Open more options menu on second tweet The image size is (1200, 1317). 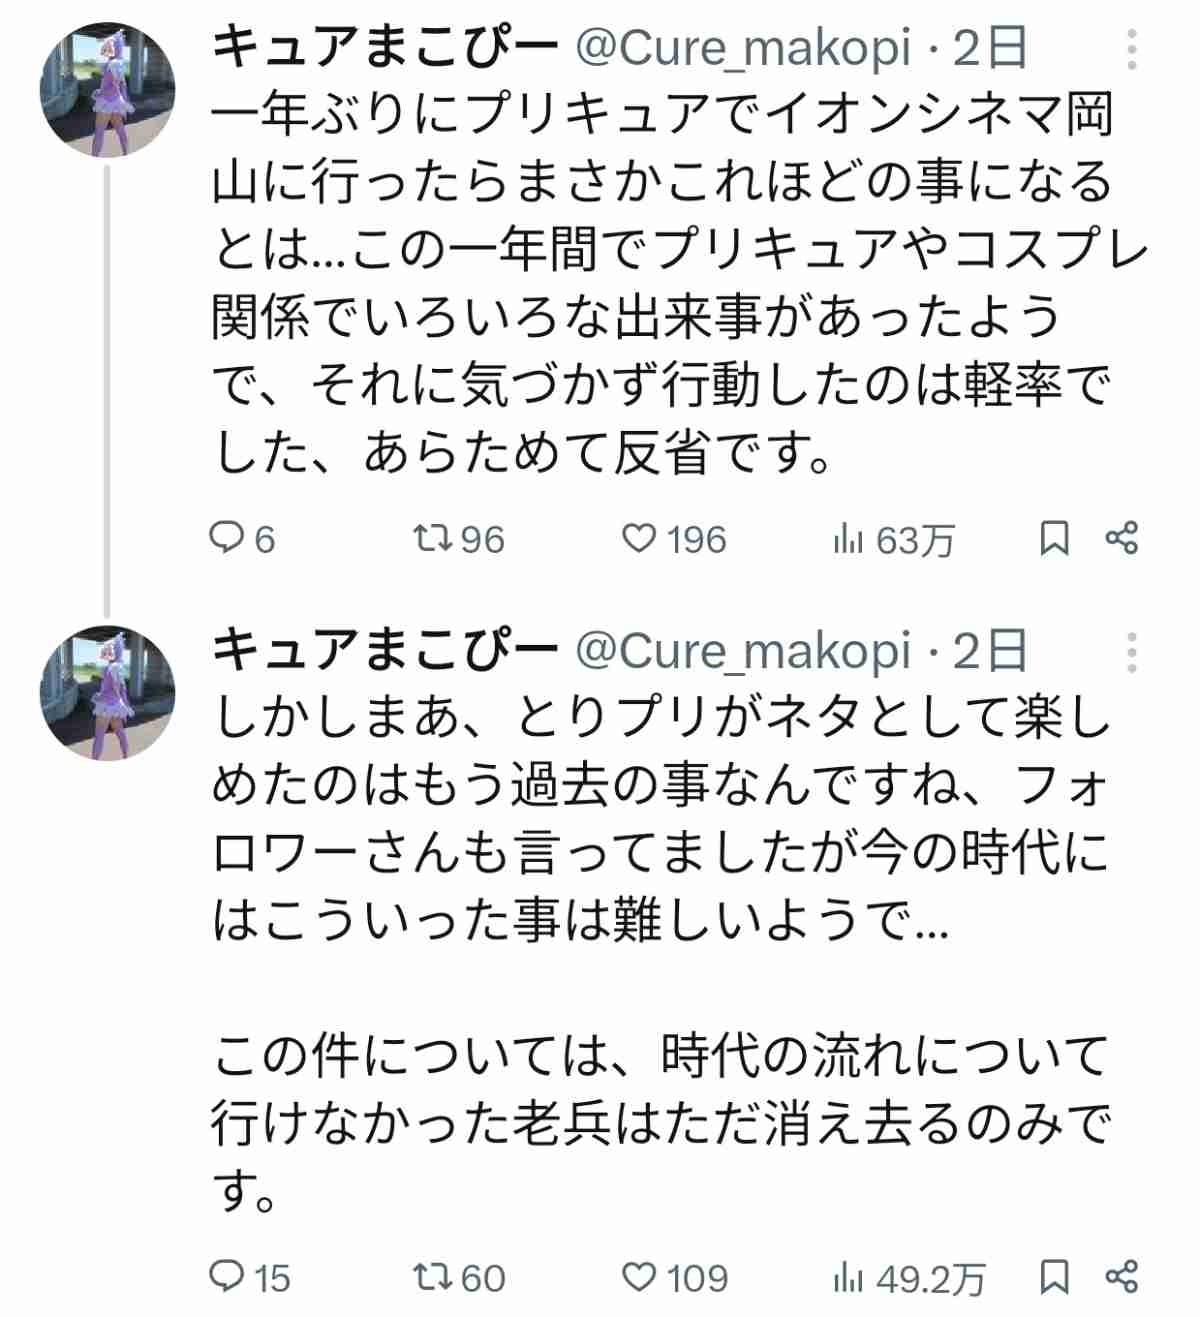1131,653
